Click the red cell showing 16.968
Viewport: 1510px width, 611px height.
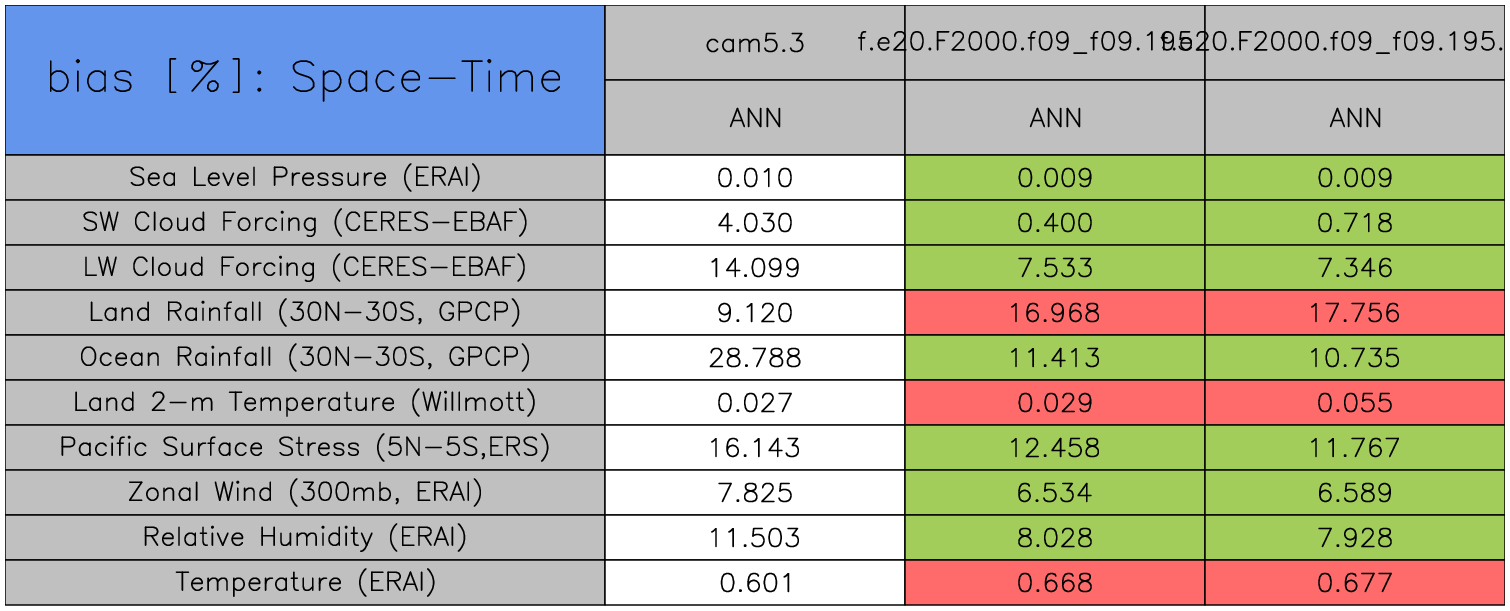point(1055,313)
